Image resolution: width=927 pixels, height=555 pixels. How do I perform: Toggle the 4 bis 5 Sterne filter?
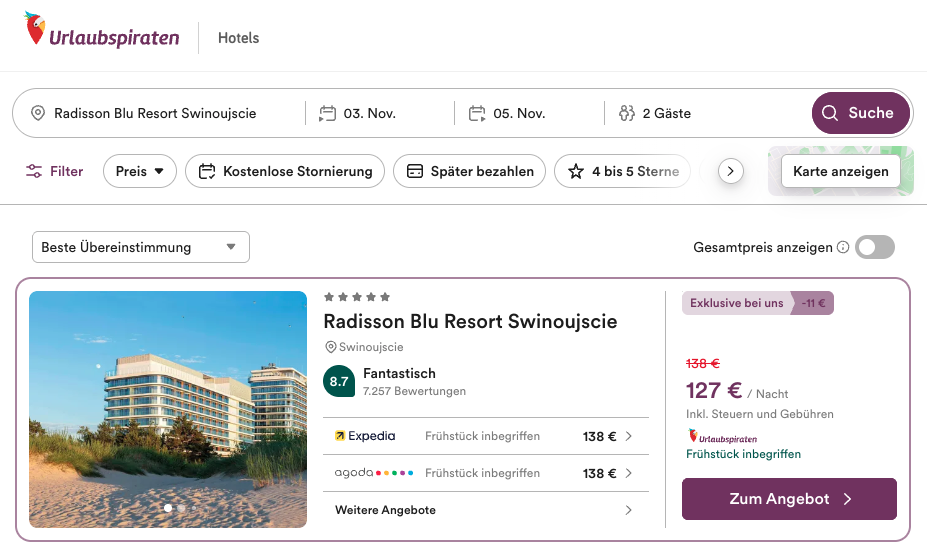click(623, 171)
